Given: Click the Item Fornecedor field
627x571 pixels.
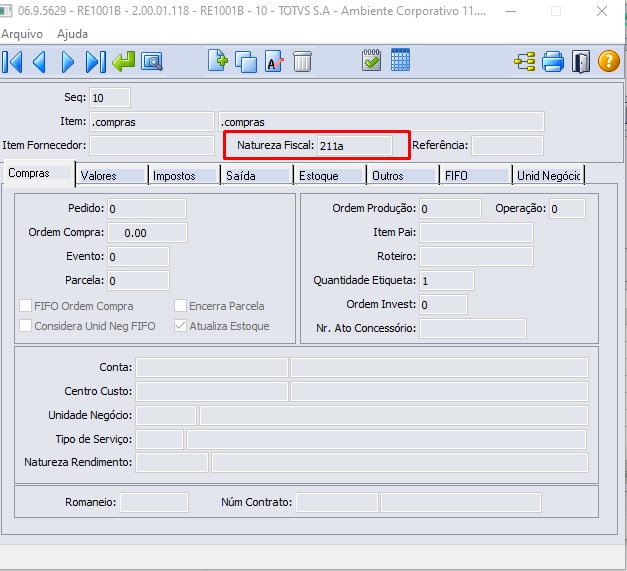Looking at the screenshot, I should pyautogui.click(x=152, y=145).
